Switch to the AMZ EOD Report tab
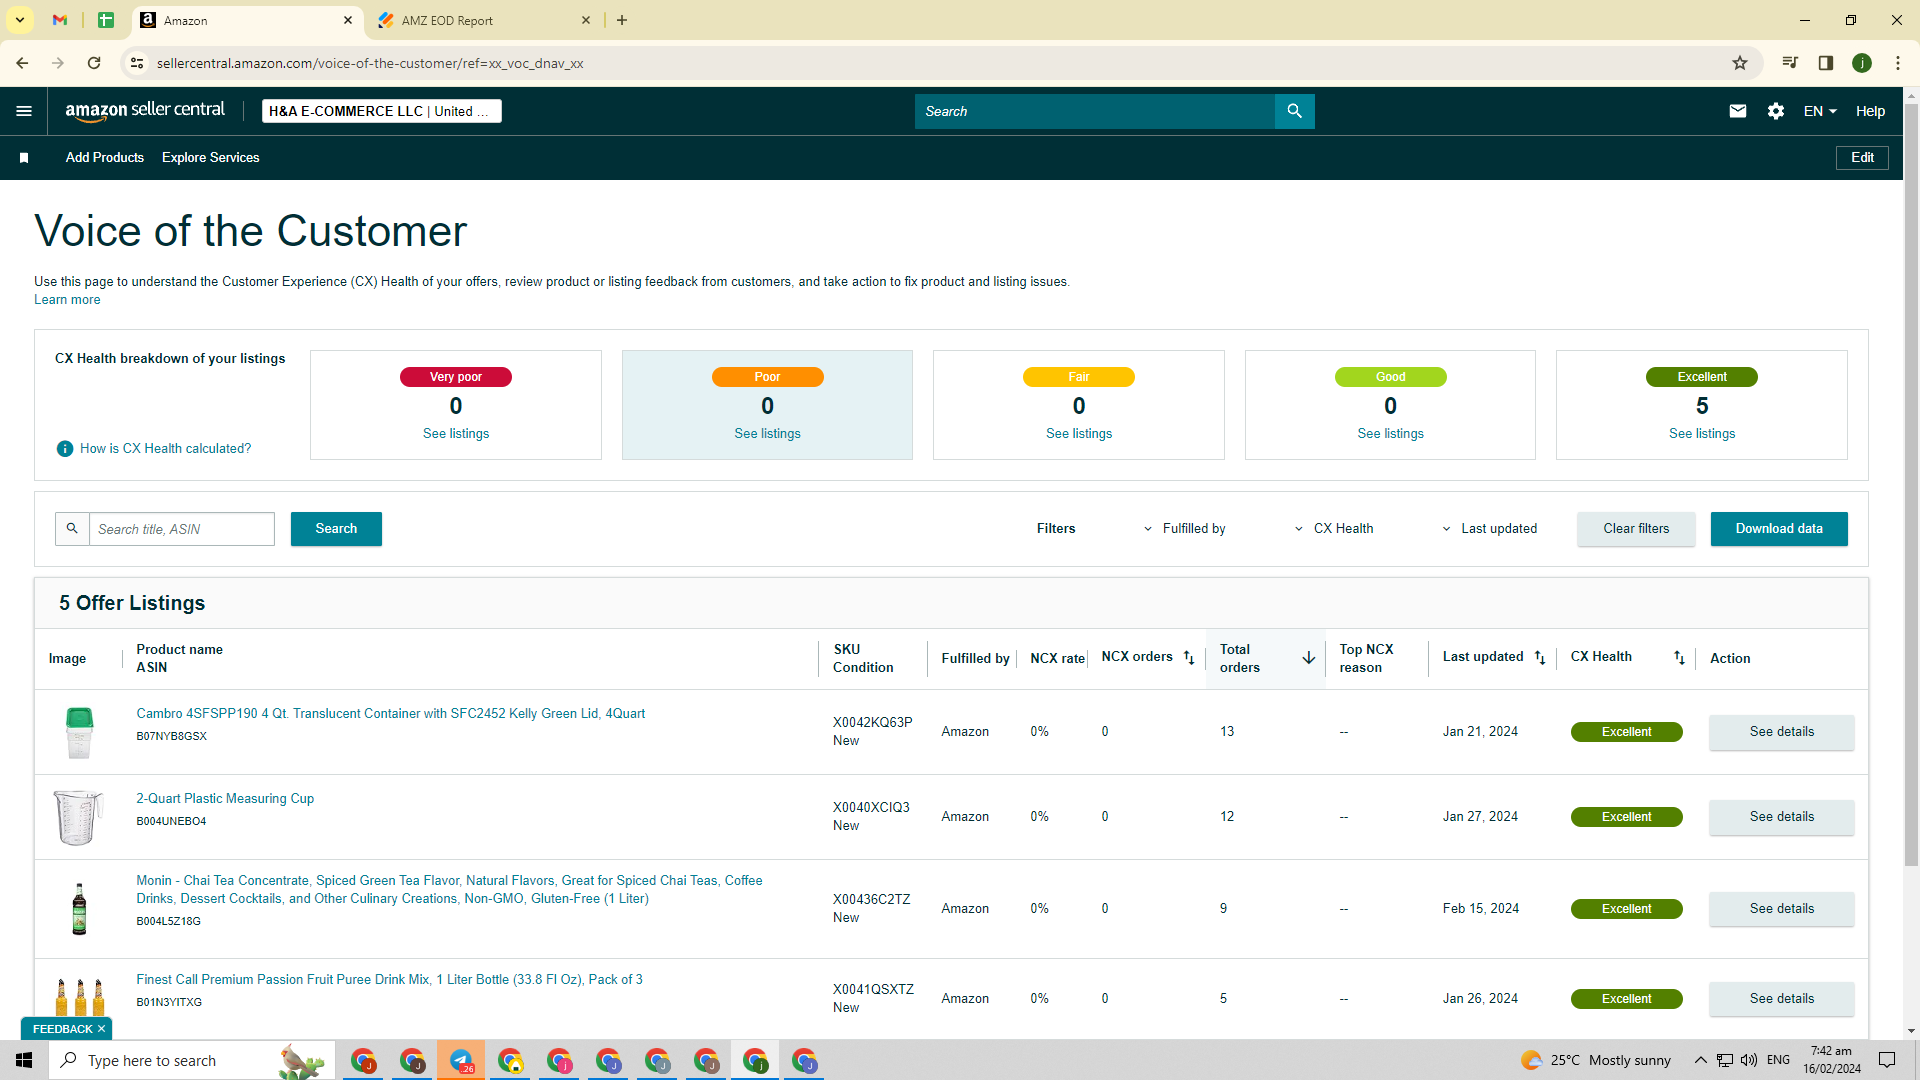Image resolution: width=1920 pixels, height=1080 pixels. 484,20
